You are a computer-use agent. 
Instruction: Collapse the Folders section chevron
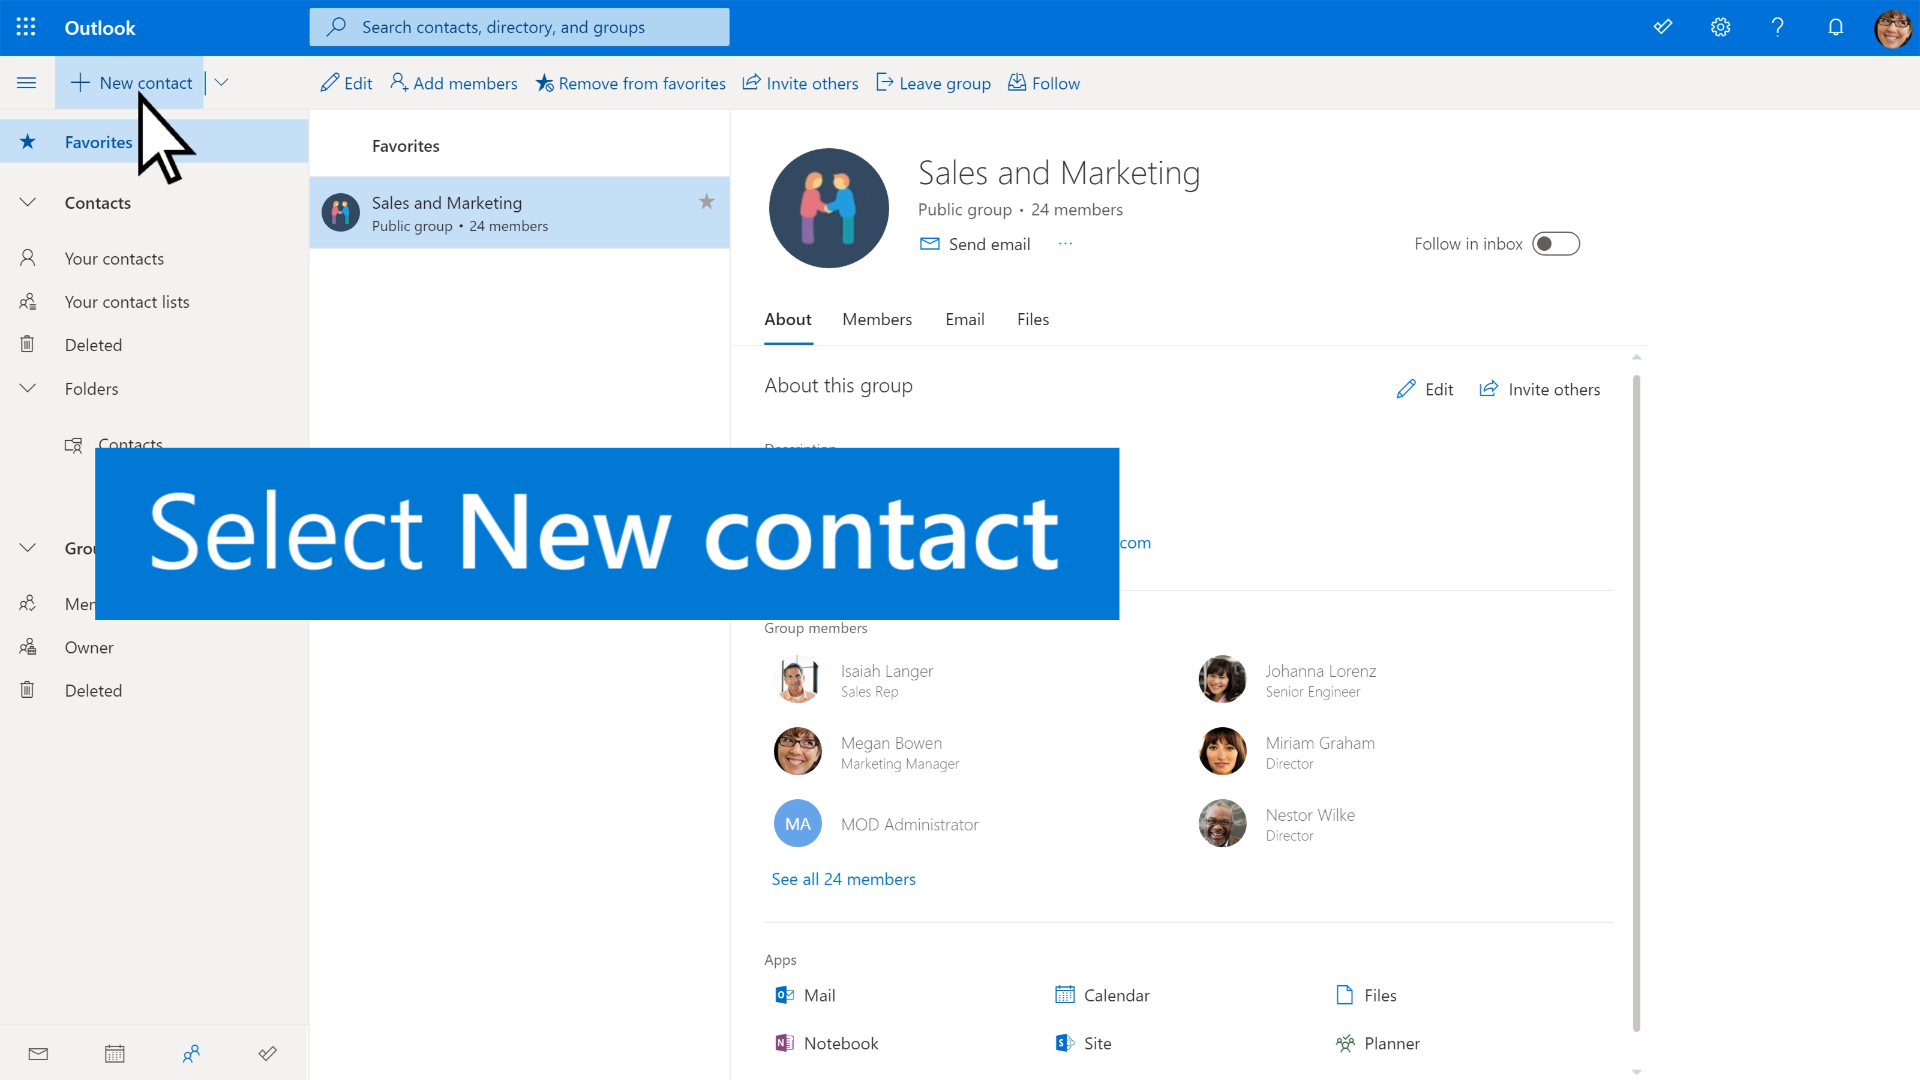pyautogui.click(x=27, y=388)
